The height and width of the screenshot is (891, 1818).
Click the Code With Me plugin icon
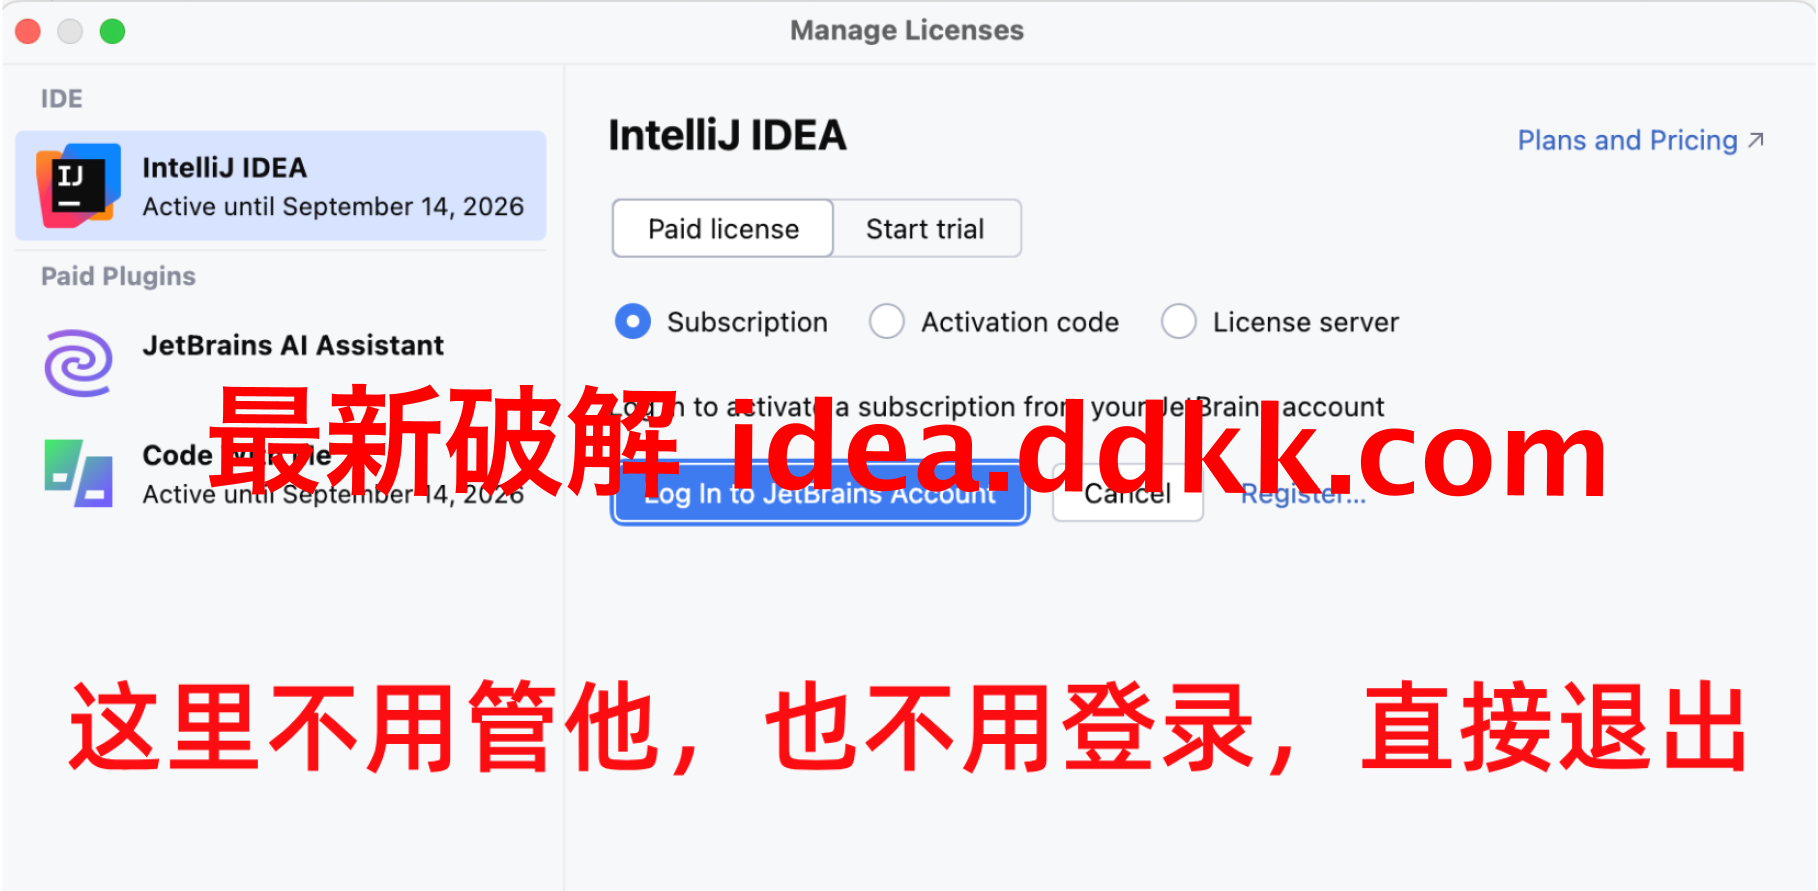tap(78, 473)
